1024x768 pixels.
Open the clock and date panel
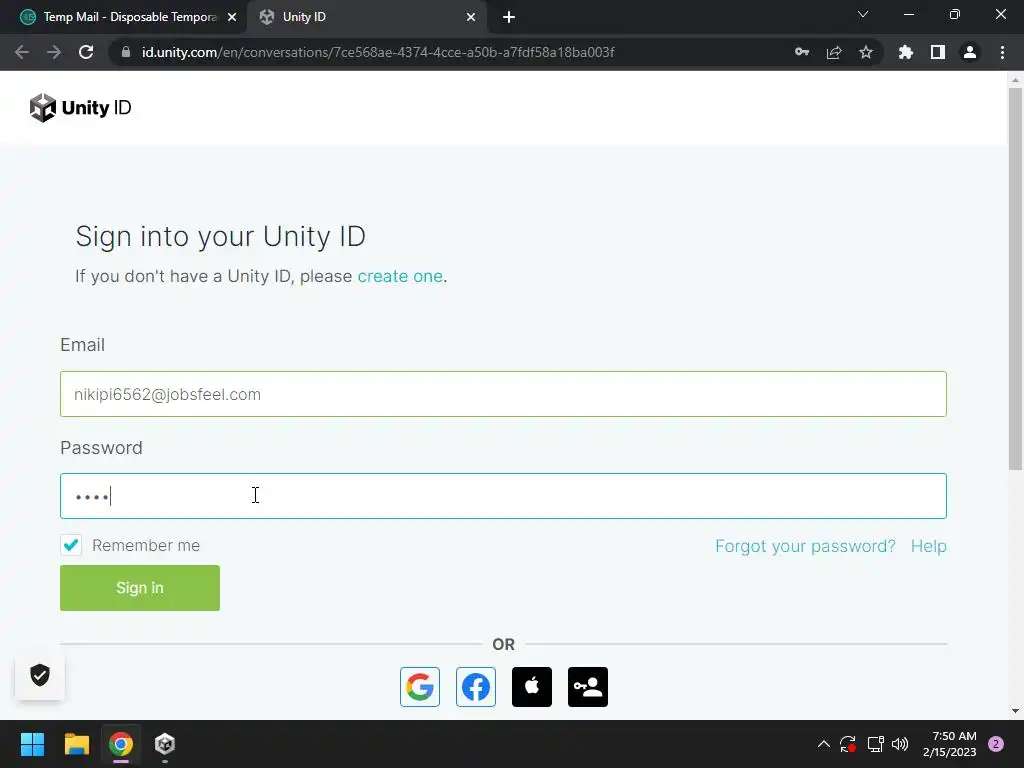click(949, 744)
